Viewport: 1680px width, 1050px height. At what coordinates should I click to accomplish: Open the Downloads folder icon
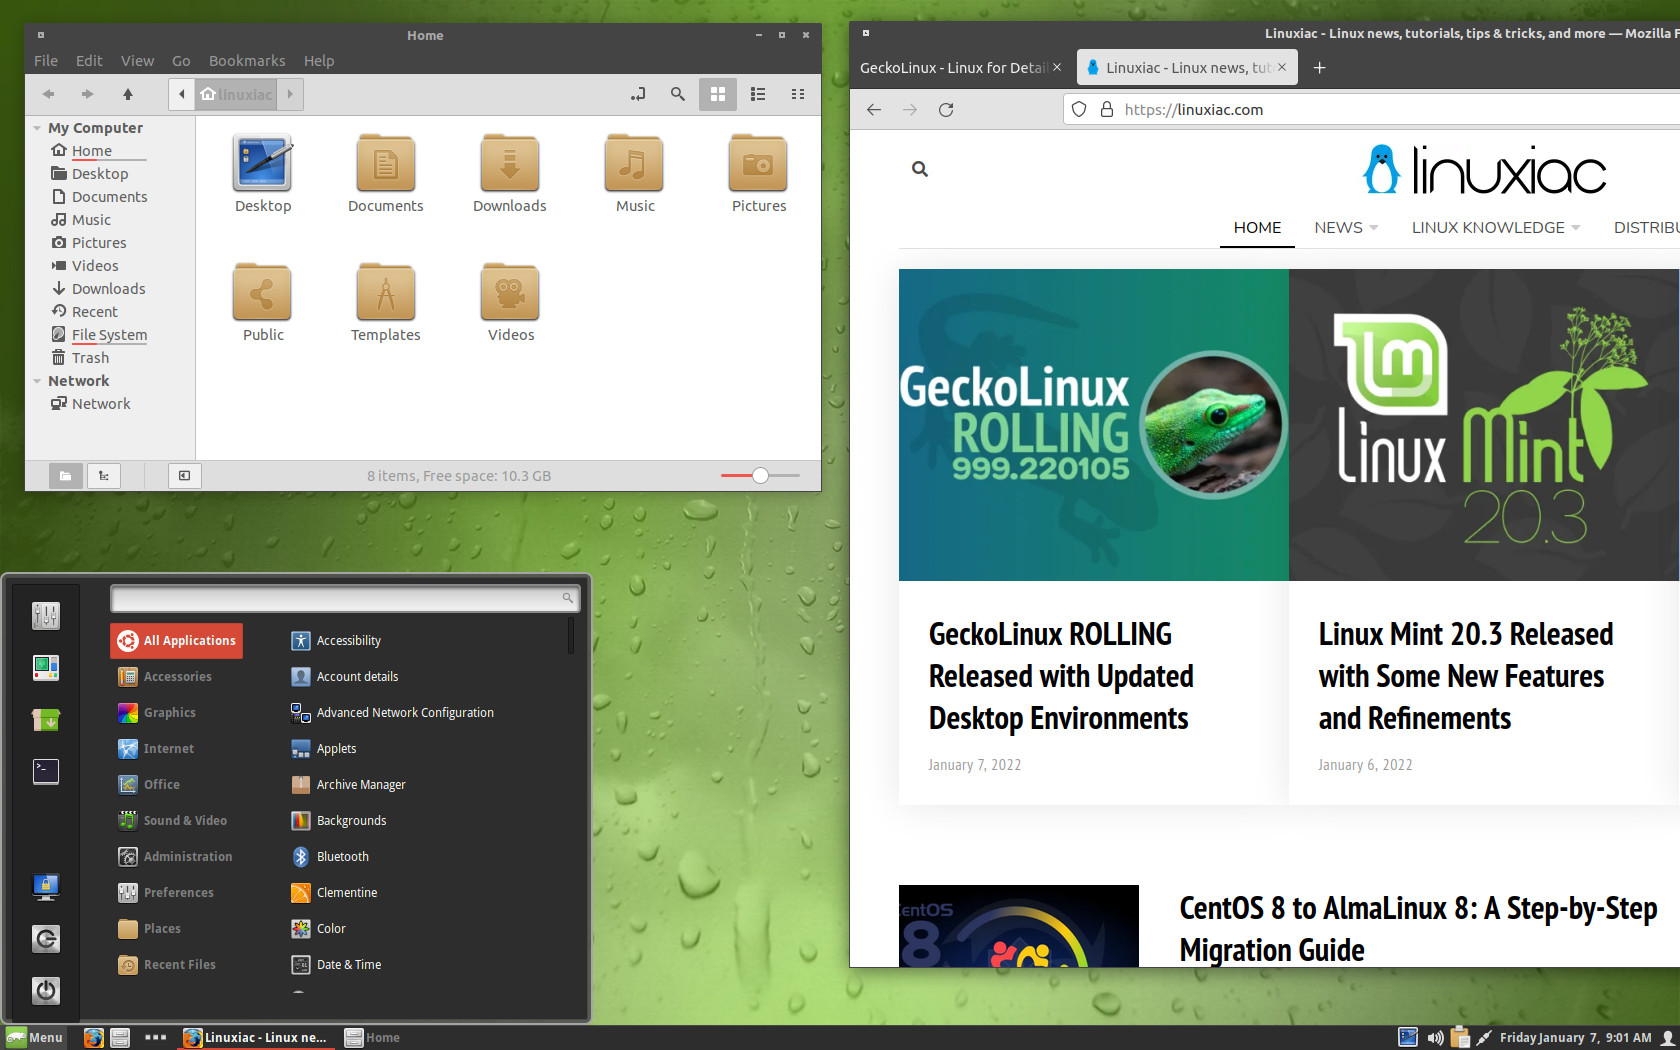(510, 174)
